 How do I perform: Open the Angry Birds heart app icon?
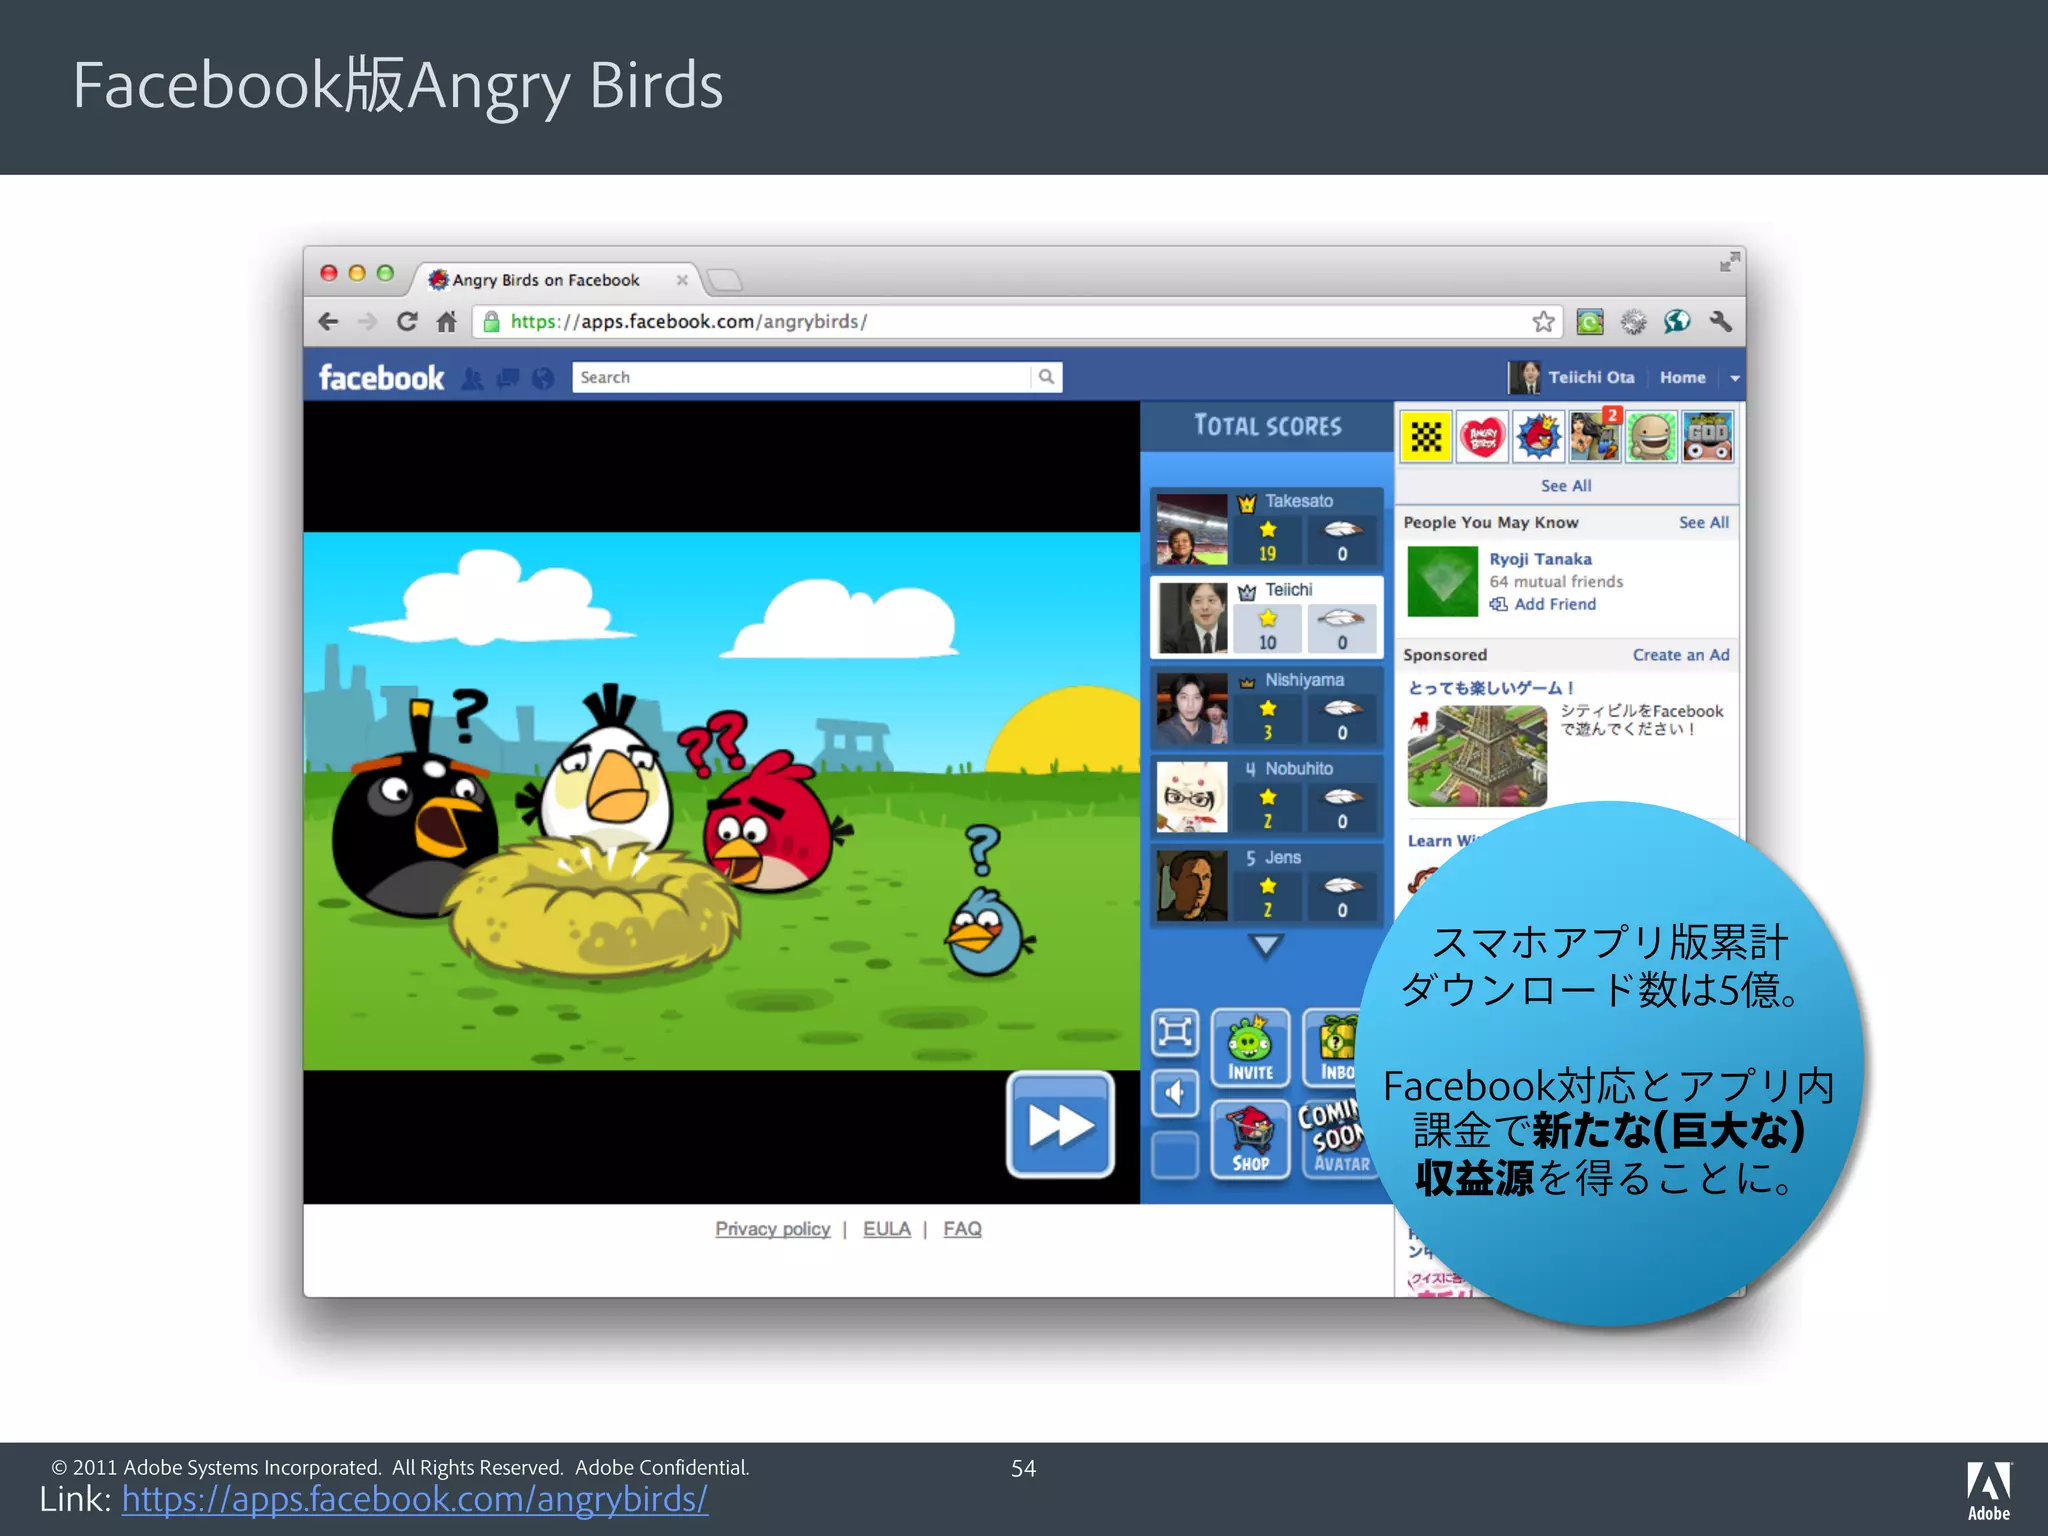click(x=1482, y=437)
